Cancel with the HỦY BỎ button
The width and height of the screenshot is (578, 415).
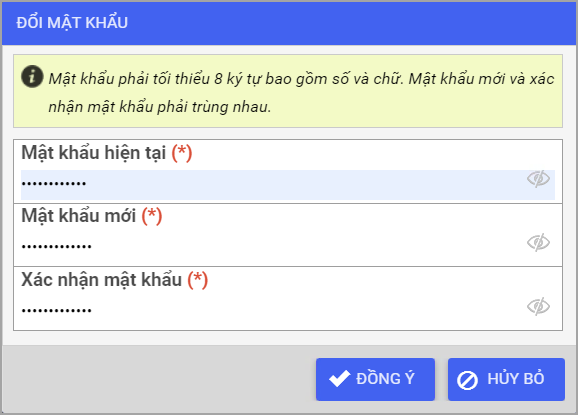[x=506, y=379]
